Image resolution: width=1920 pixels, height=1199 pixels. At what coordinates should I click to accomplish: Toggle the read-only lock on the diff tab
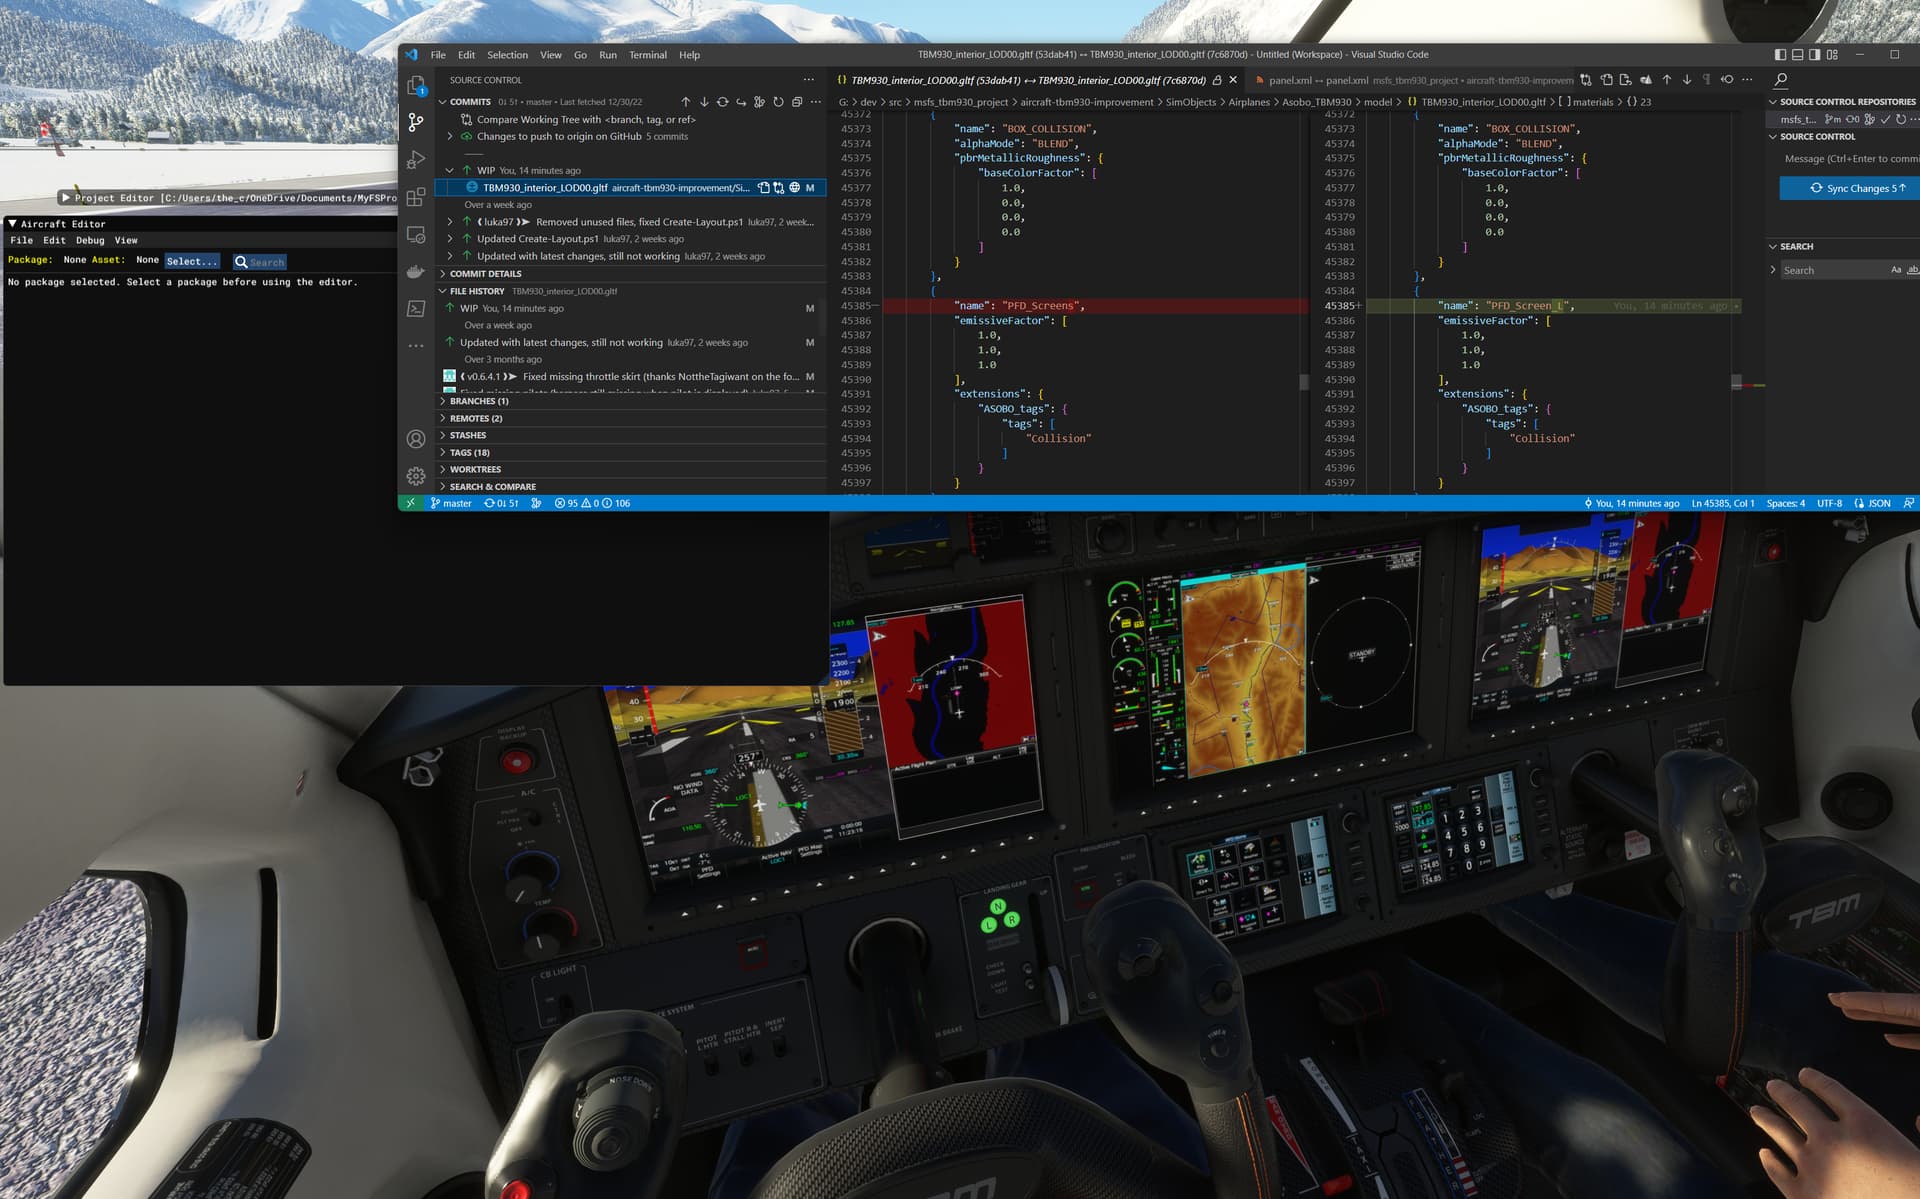pos(1217,80)
